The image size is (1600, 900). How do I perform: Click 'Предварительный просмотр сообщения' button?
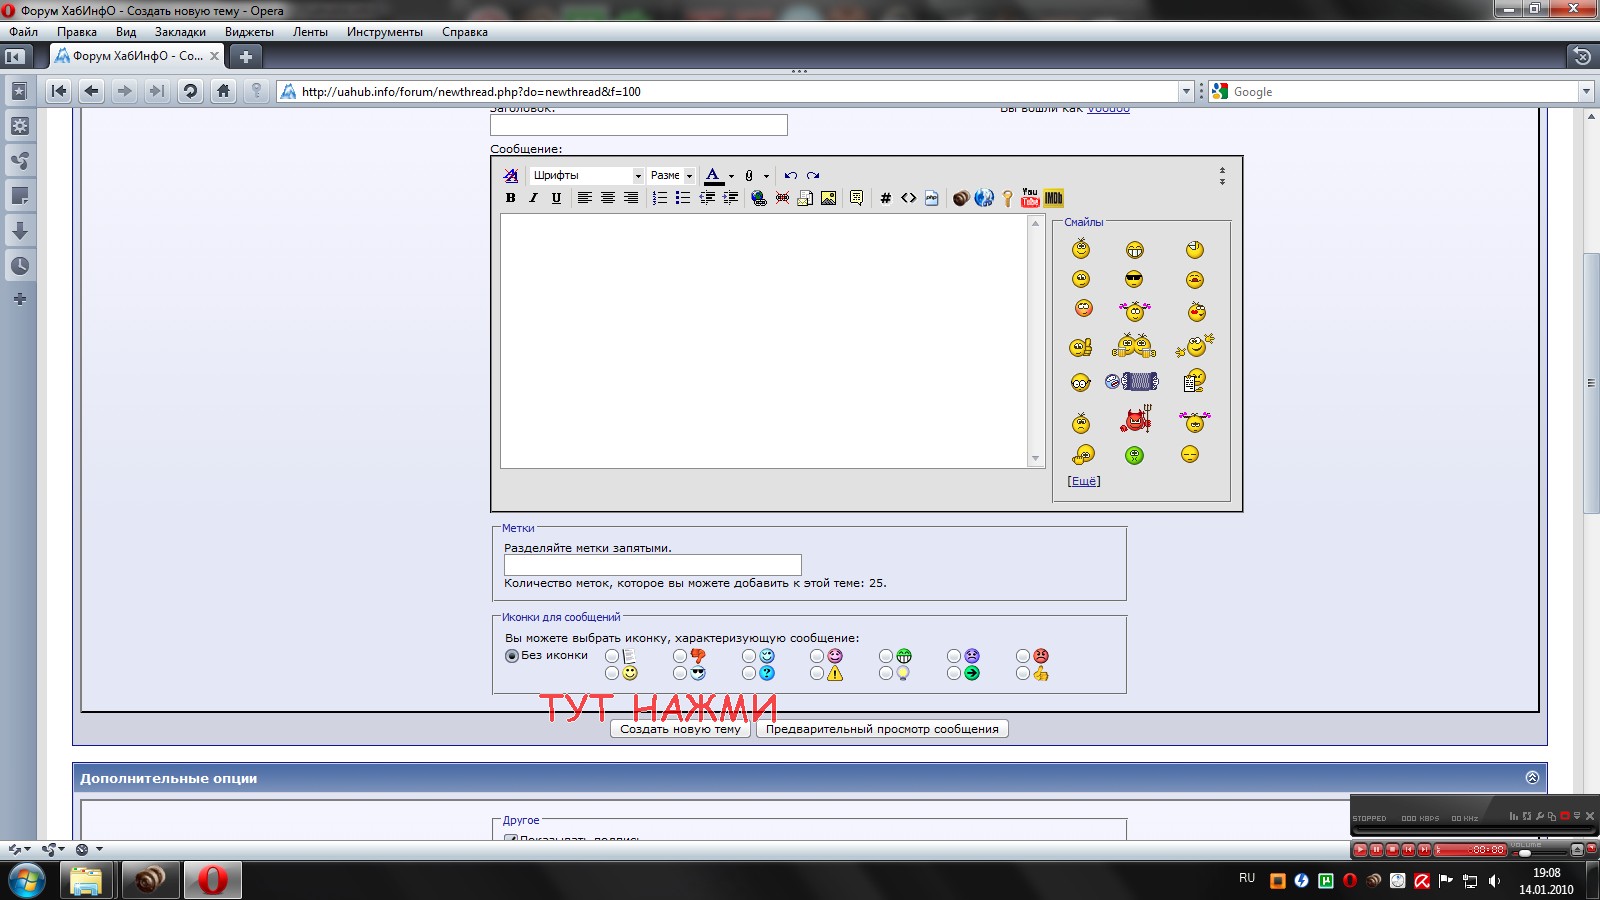pos(882,729)
